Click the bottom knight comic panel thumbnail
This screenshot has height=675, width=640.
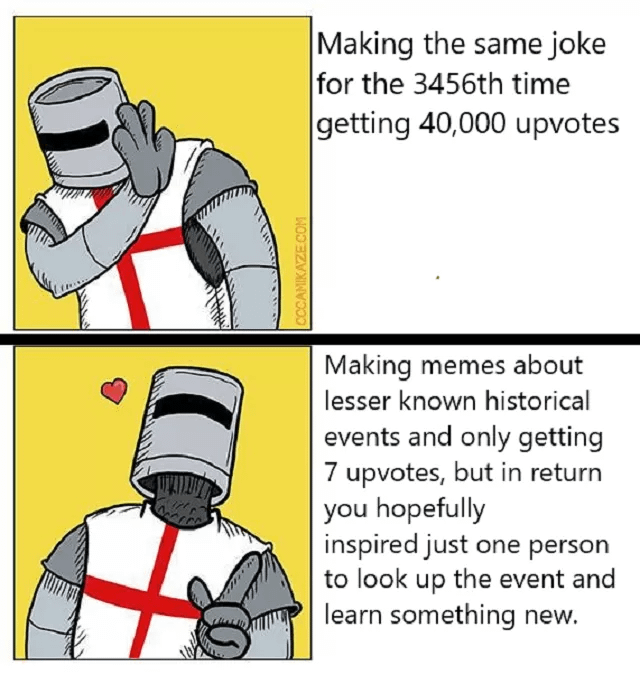click(x=162, y=503)
